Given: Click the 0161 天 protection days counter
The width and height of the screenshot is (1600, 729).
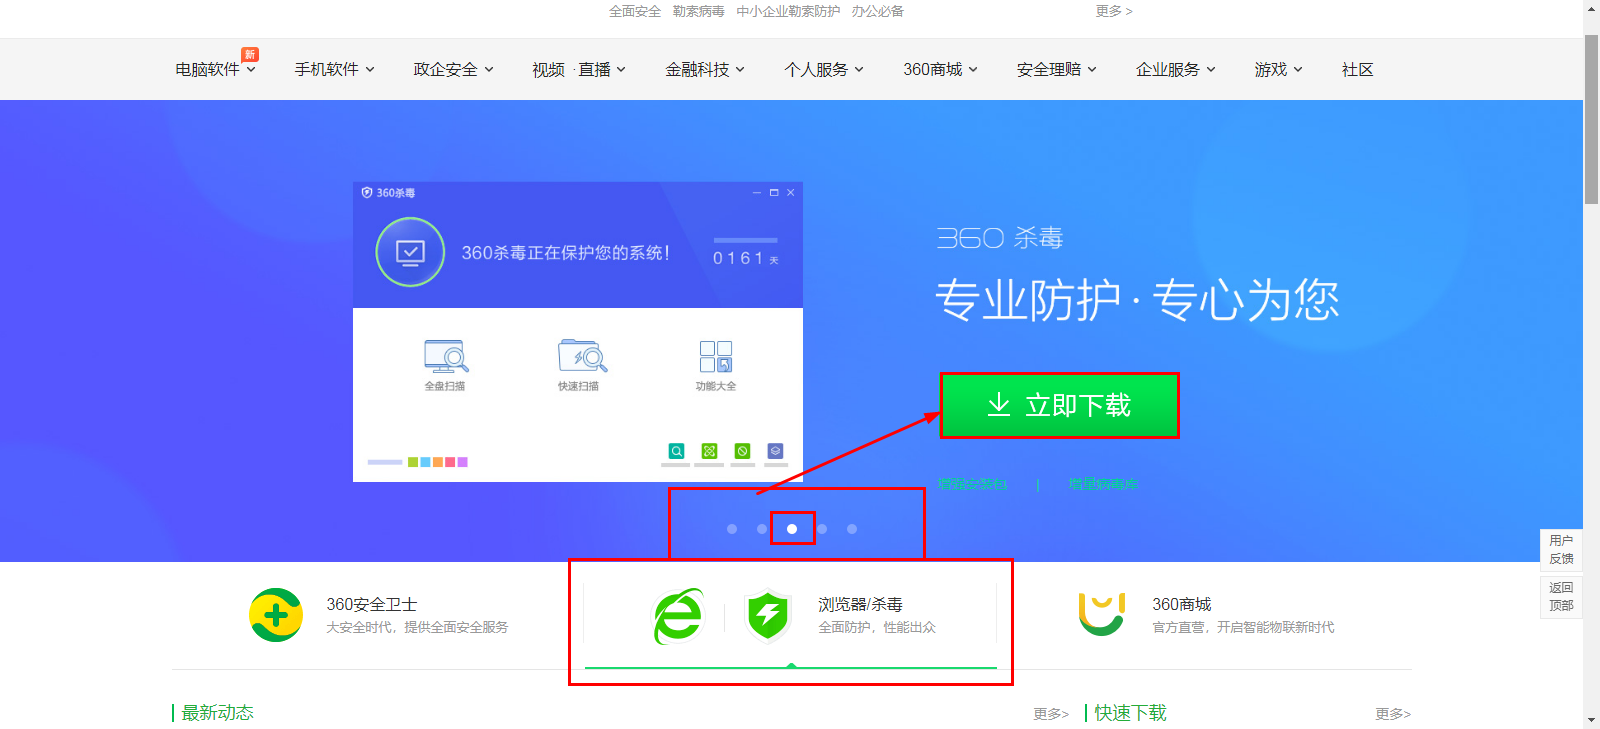Looking at the screenshot, I should point(746,258).
